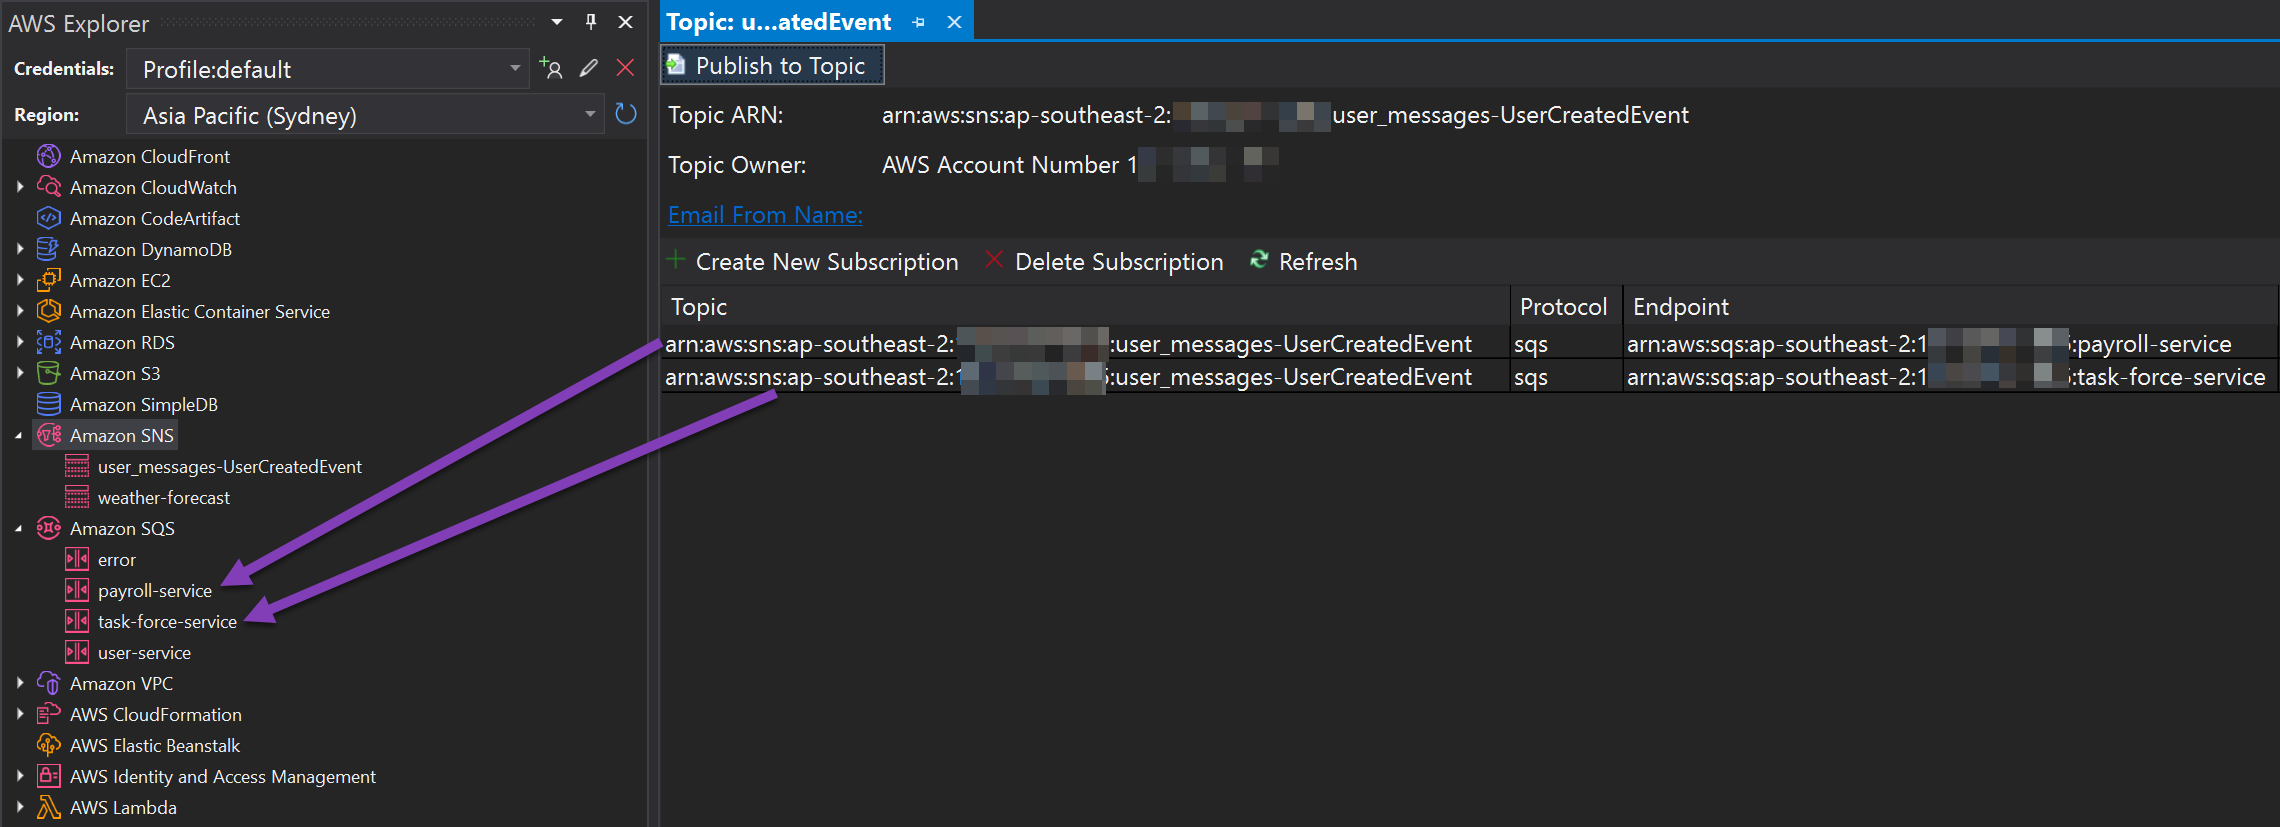Select the task-force-service subscription row
The width and height of the screenshot is (2280, 827).
1469,377
